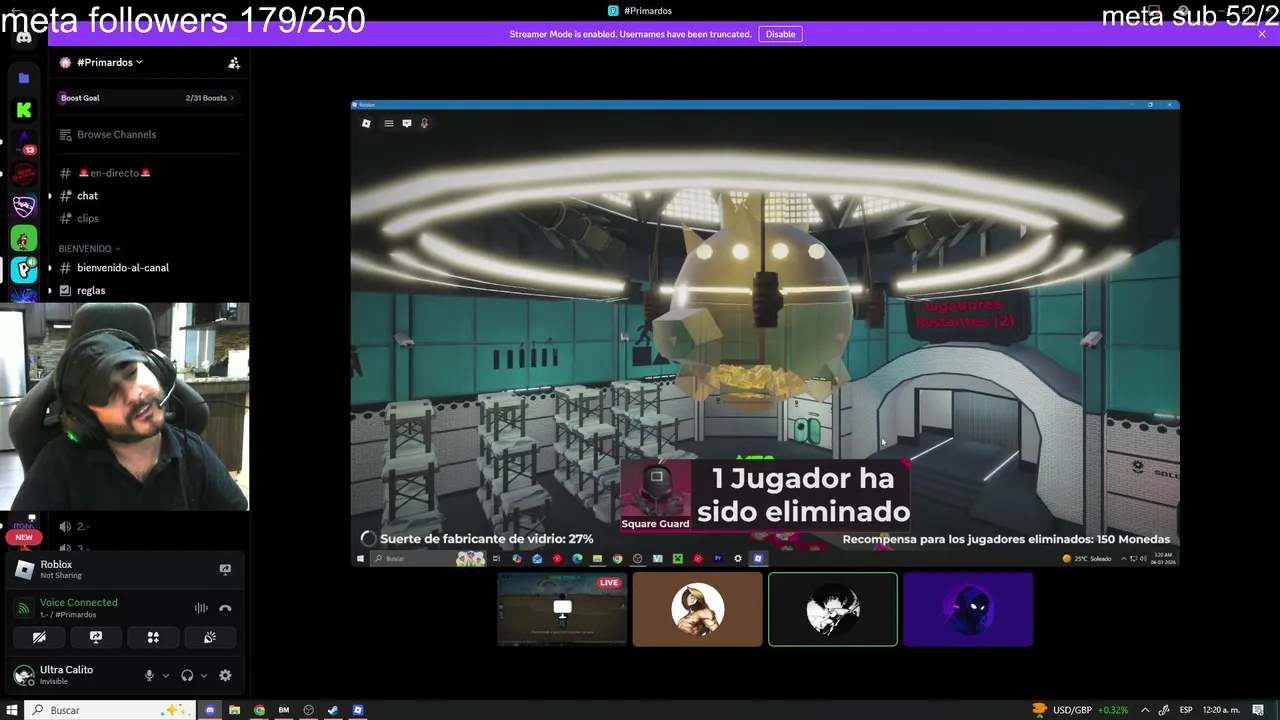Dismiss the Streamer Mode notice
This screenshot has height=720, width=1280.
coord(1262,34)
